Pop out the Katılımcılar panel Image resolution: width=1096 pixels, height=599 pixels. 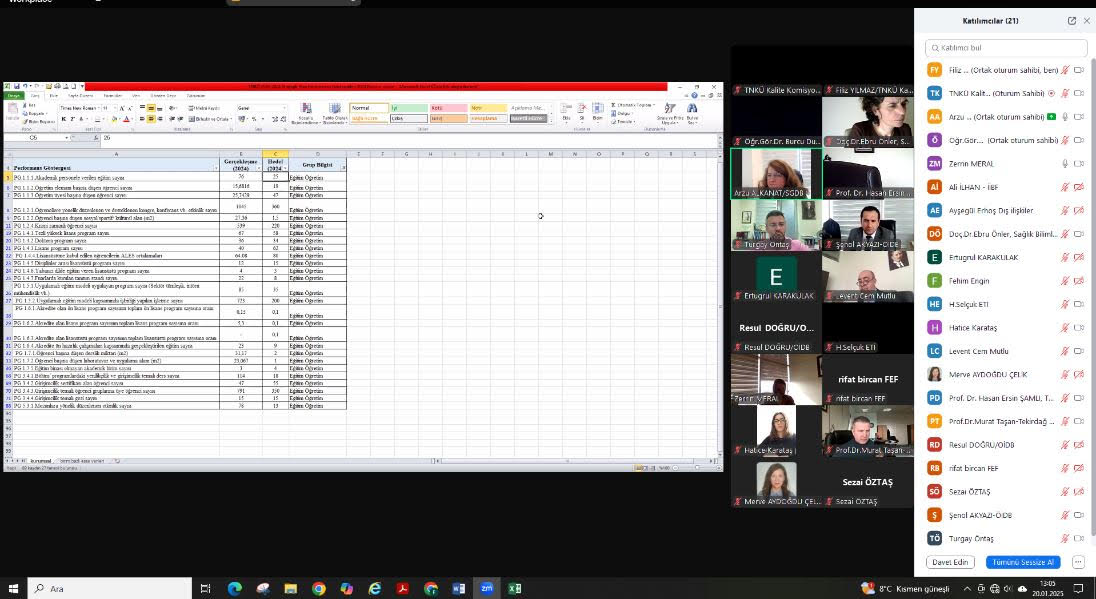tap(1072, 21)
